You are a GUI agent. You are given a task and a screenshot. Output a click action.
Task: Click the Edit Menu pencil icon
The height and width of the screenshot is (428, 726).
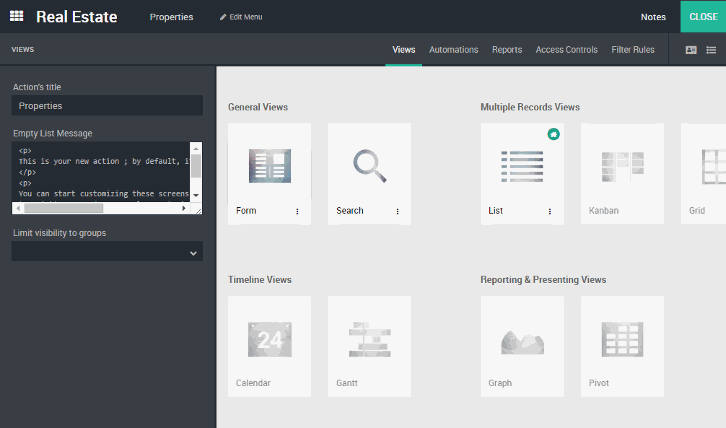pyautogui.click(x=223, y=17)
